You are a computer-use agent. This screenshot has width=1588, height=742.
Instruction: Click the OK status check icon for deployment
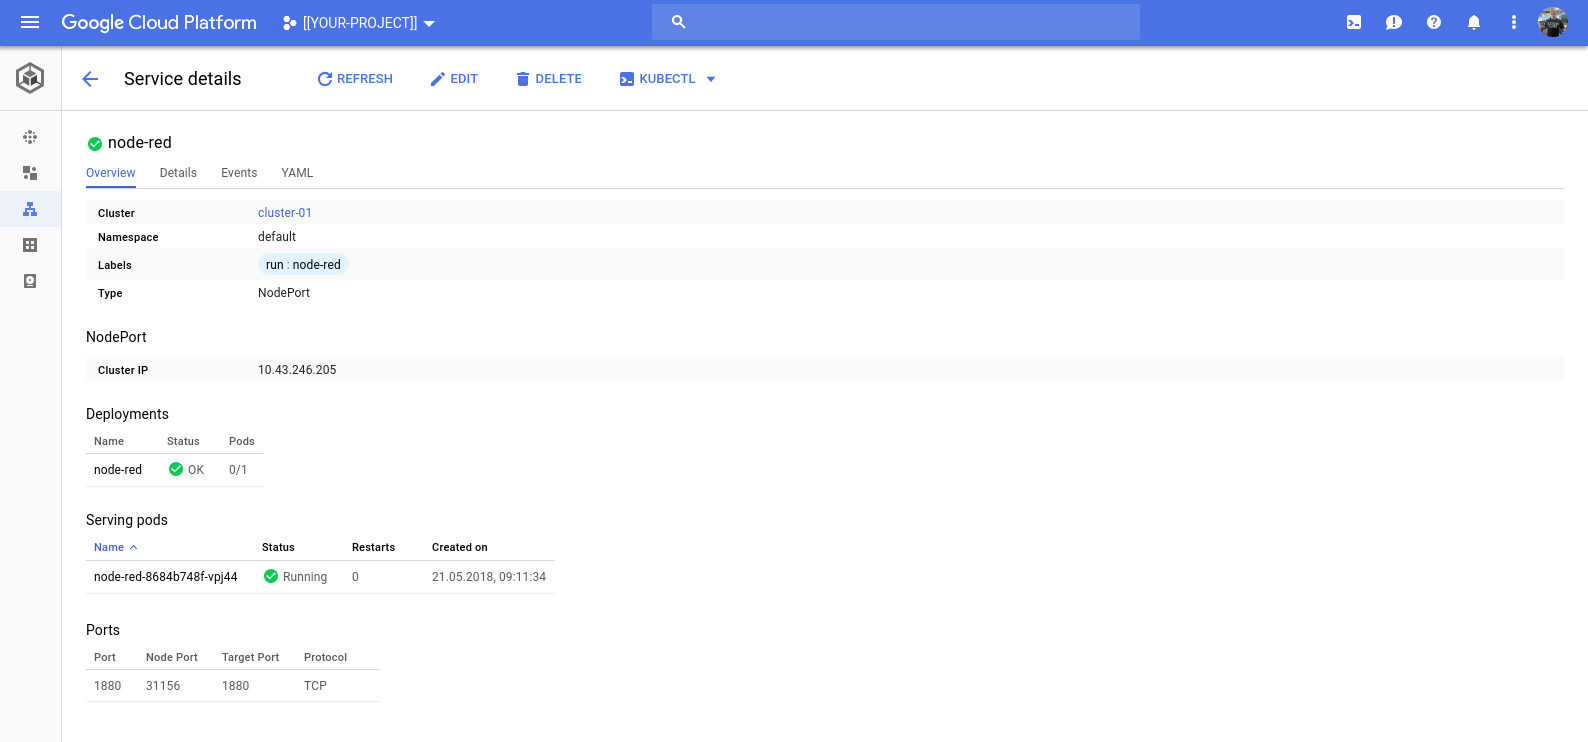tap(176, 469)
